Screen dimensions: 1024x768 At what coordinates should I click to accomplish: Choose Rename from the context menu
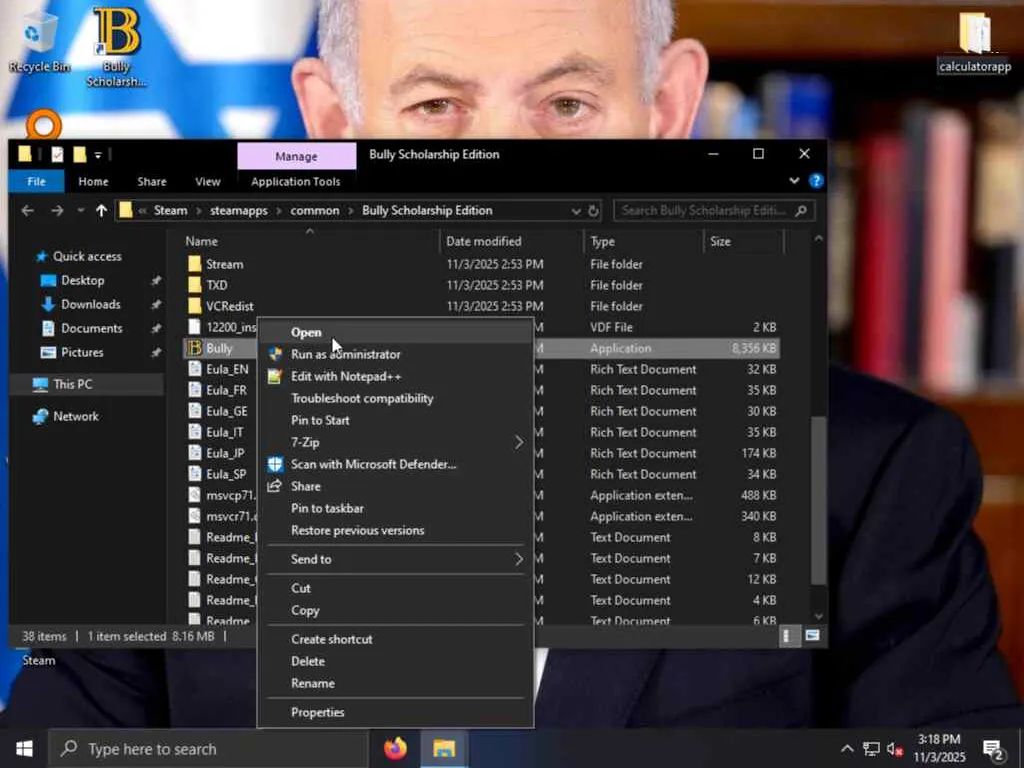coord(396,684)
